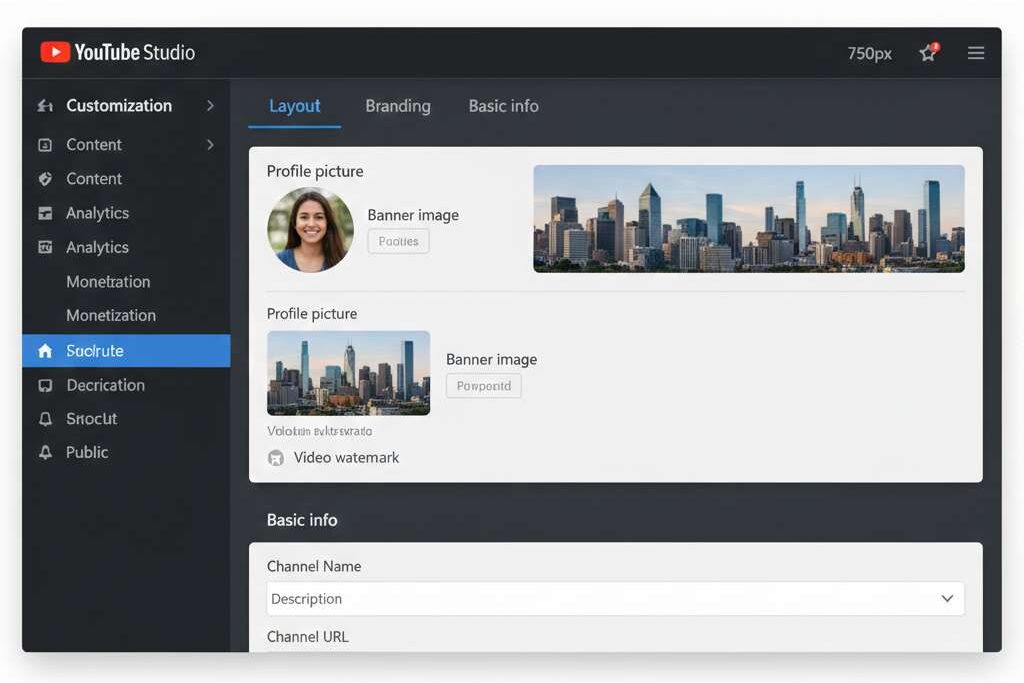Click the Decrication sidebar icon
The height and width of the screenshot is (683, 1024).
pos(45,385)
